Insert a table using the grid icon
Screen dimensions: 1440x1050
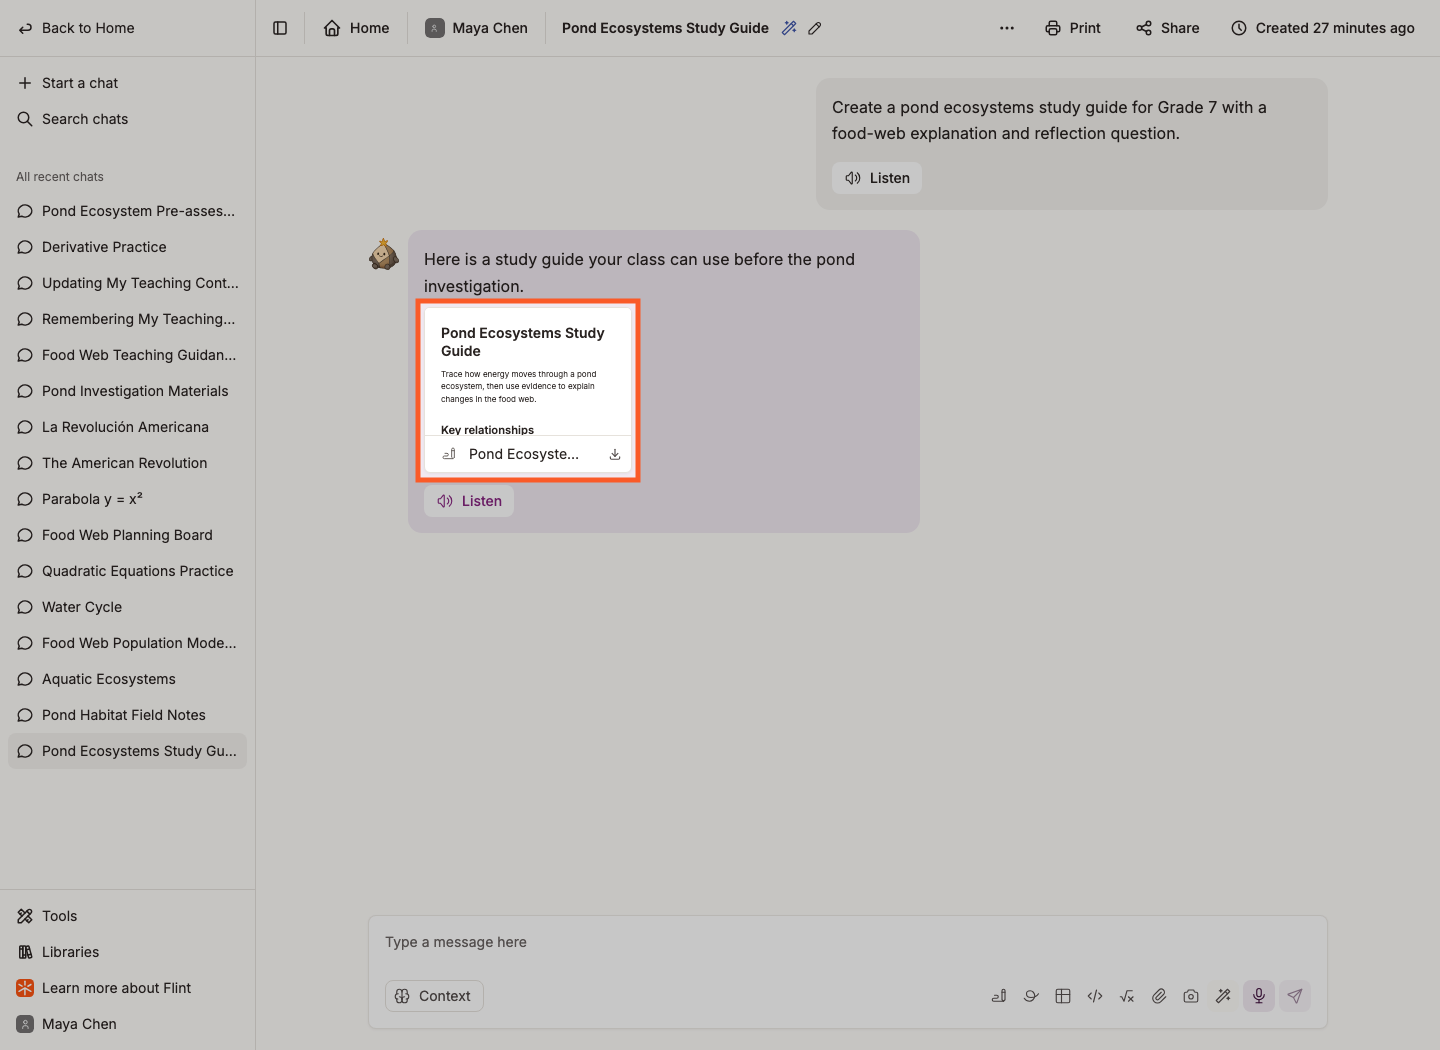click(x=1063, y=996)
